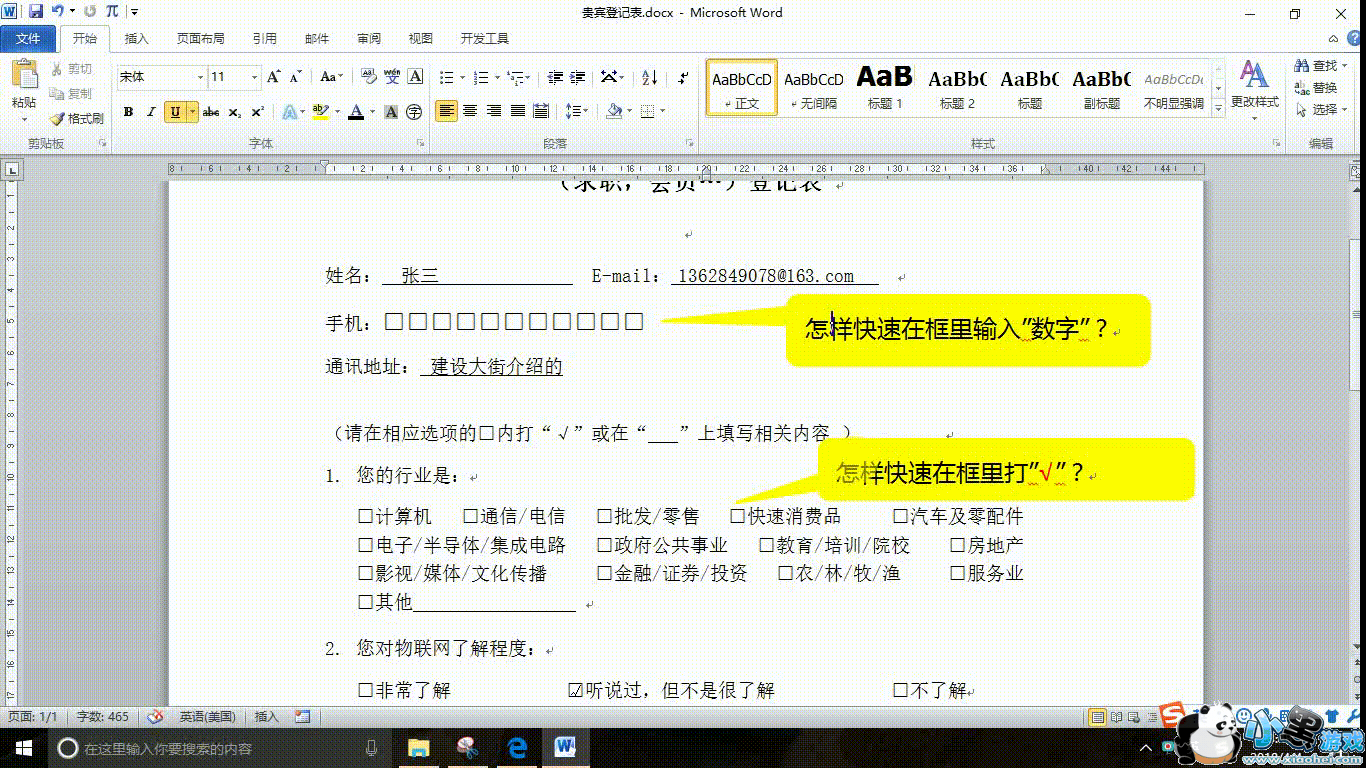
Task: Open the 文件 (File) tab
Action: pyautogui.click(x=28, y=38)
